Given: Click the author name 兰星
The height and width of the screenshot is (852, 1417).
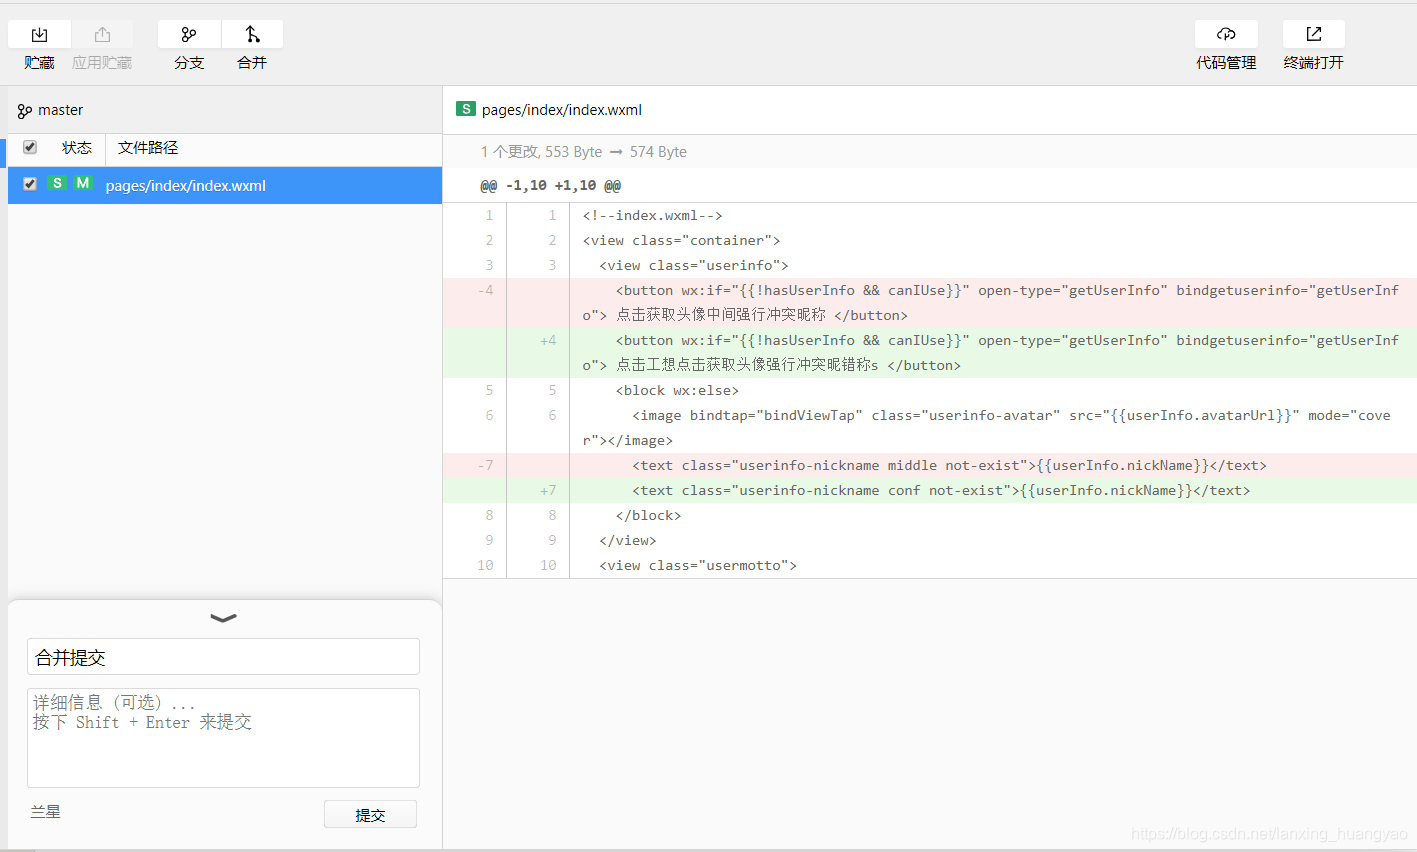Looking at the screenshot, I should [45, 811].
